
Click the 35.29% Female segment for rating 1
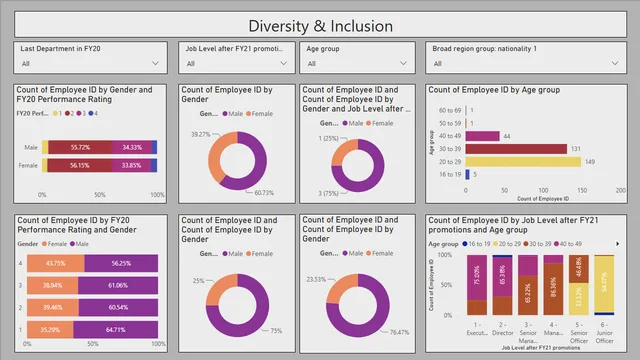click(50, 329)
